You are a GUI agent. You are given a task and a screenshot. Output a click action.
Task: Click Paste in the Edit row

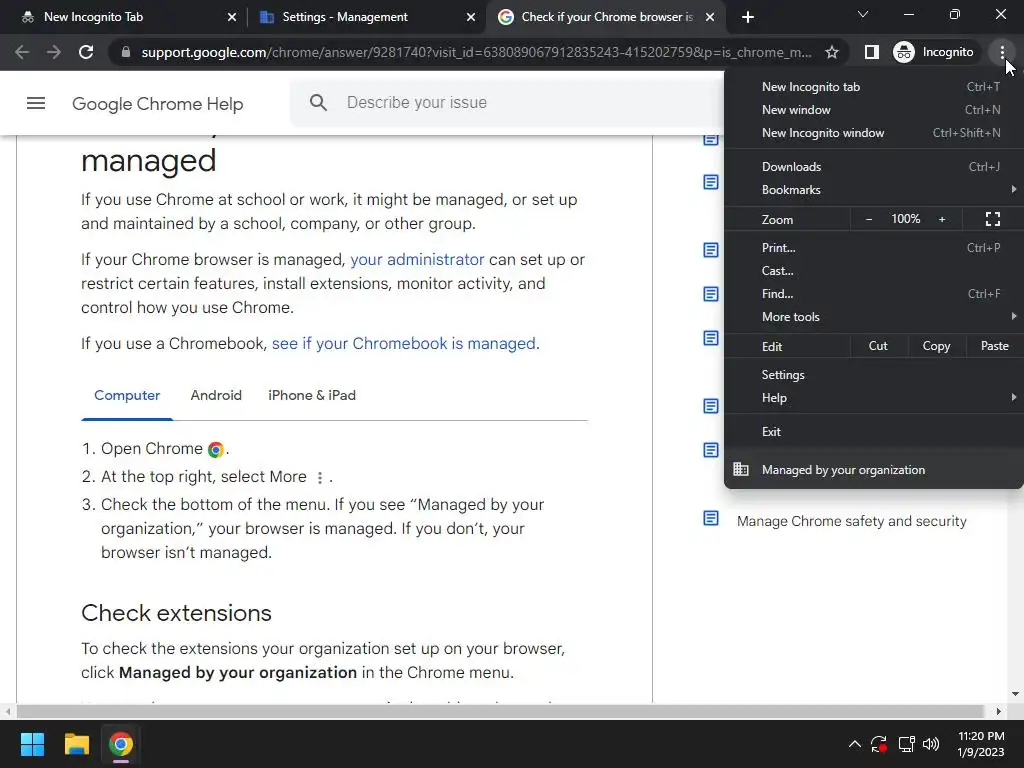click(994, 346)
